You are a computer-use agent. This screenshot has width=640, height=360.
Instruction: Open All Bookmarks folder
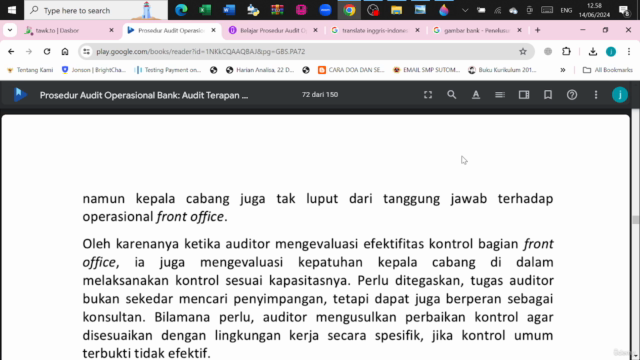click(608, 70)
